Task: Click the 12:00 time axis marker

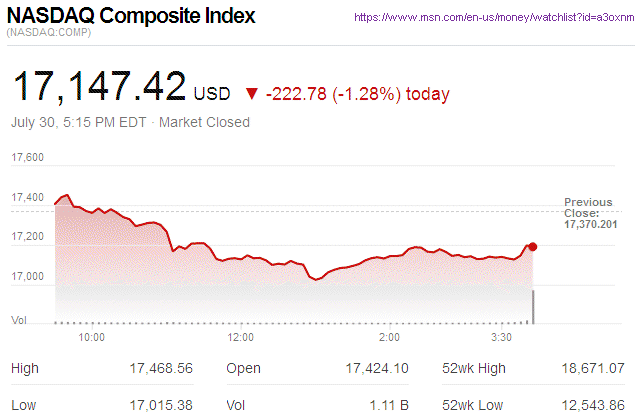Action: point(241,338)
